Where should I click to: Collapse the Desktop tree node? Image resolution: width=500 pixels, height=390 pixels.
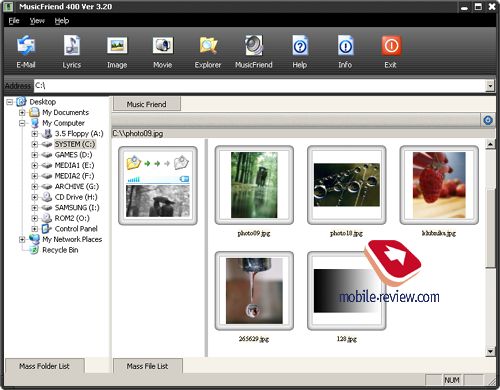[x=10, y=102]
